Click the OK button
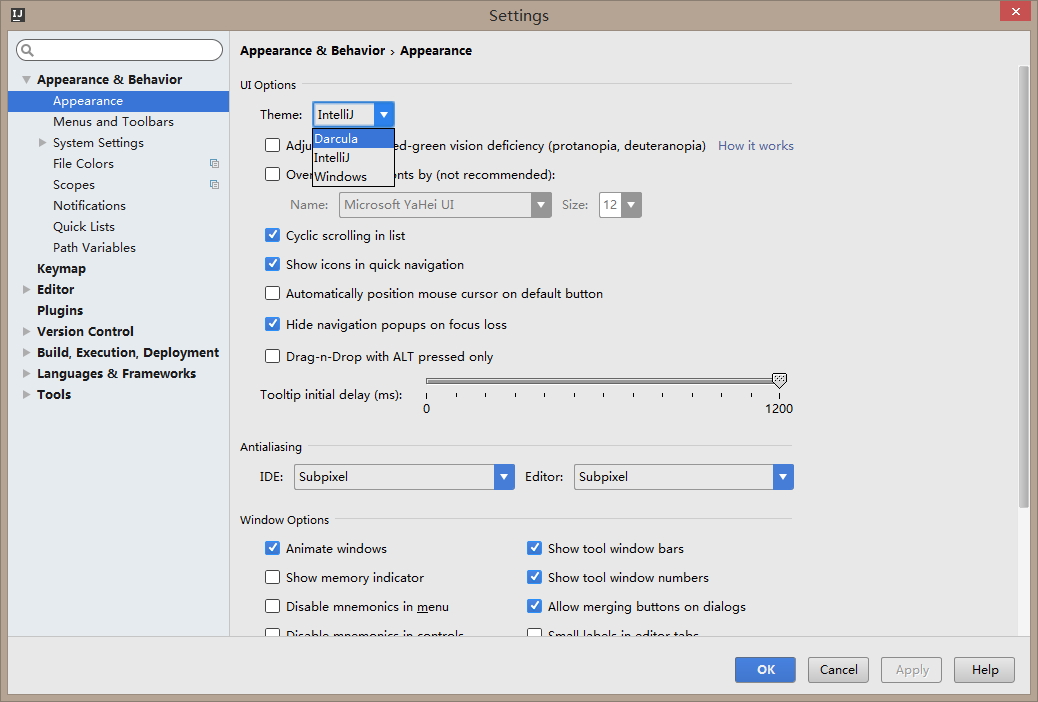Screen dimensions: 1038x702 click(765, 670)
